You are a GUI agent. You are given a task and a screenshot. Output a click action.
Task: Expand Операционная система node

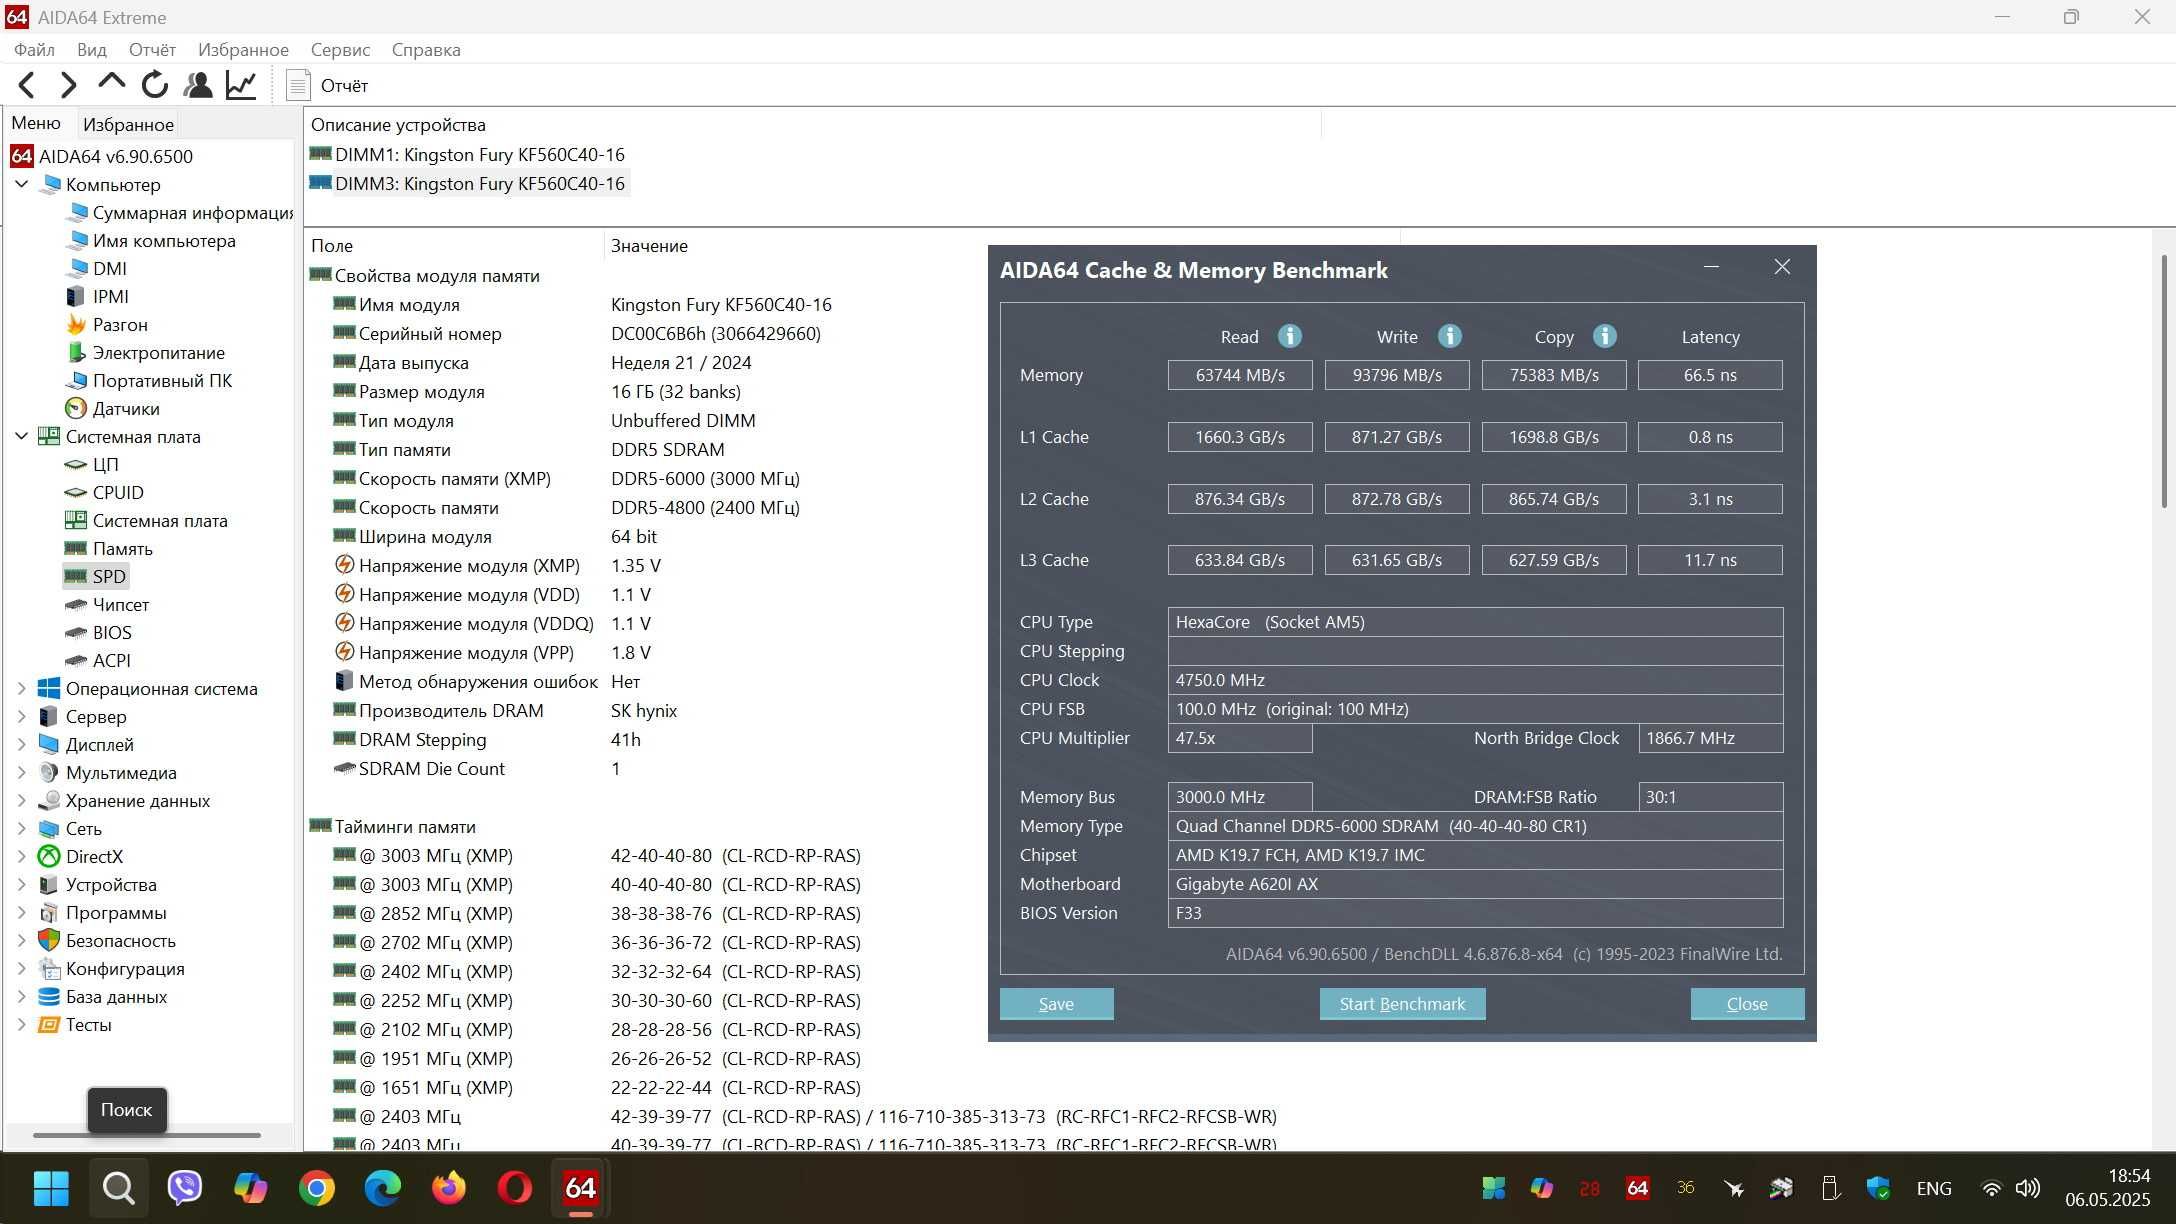21,688
